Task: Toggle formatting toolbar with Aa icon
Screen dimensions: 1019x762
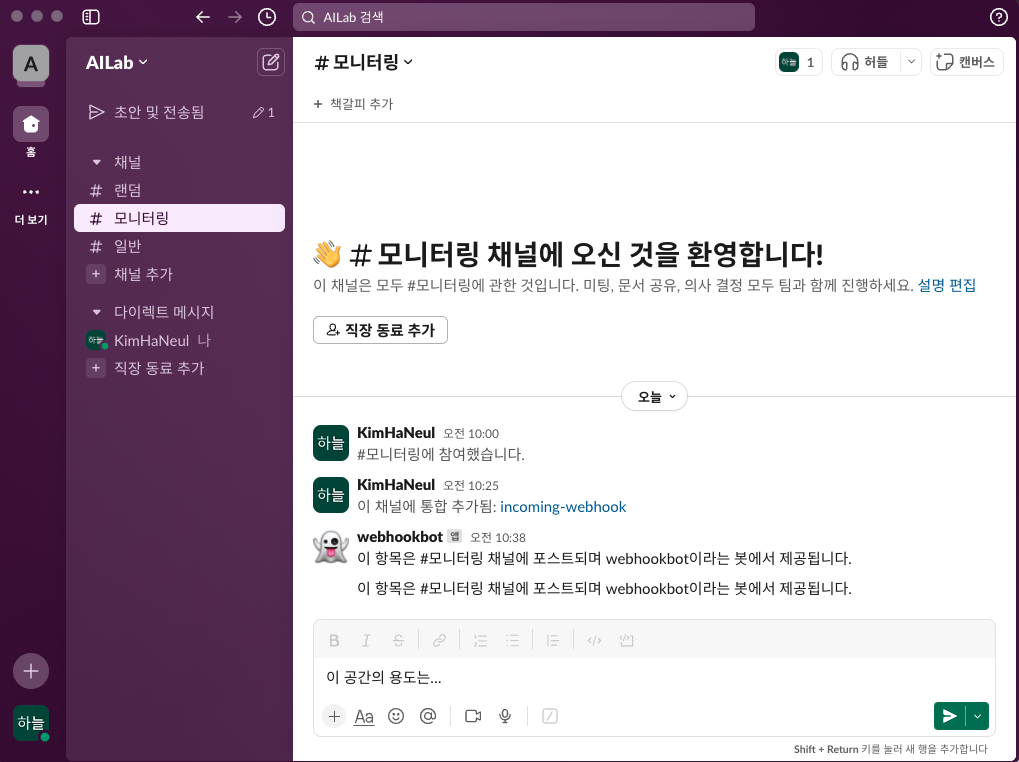Action: coord(364,716)
